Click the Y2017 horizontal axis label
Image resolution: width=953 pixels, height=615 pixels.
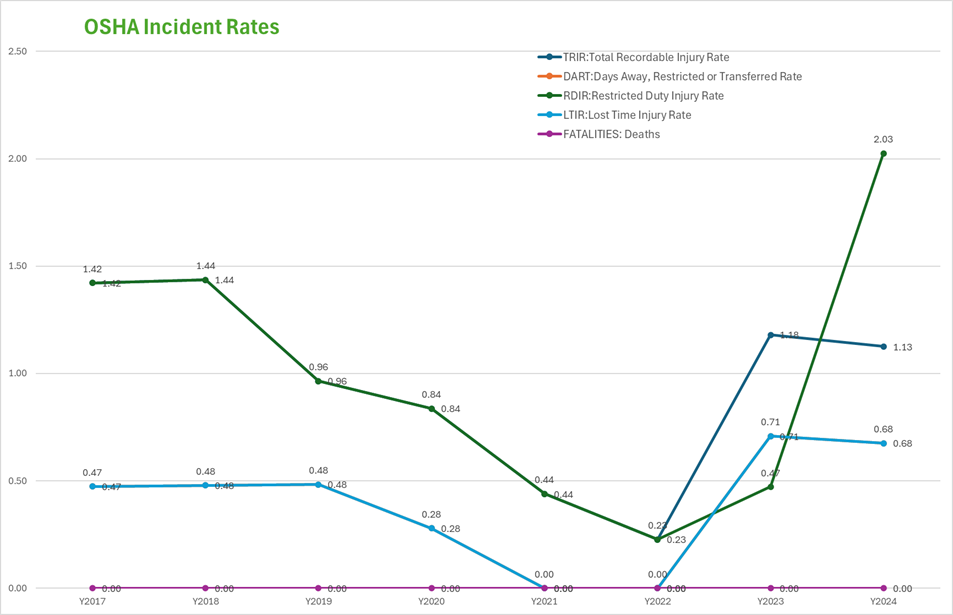click(92, 603)
